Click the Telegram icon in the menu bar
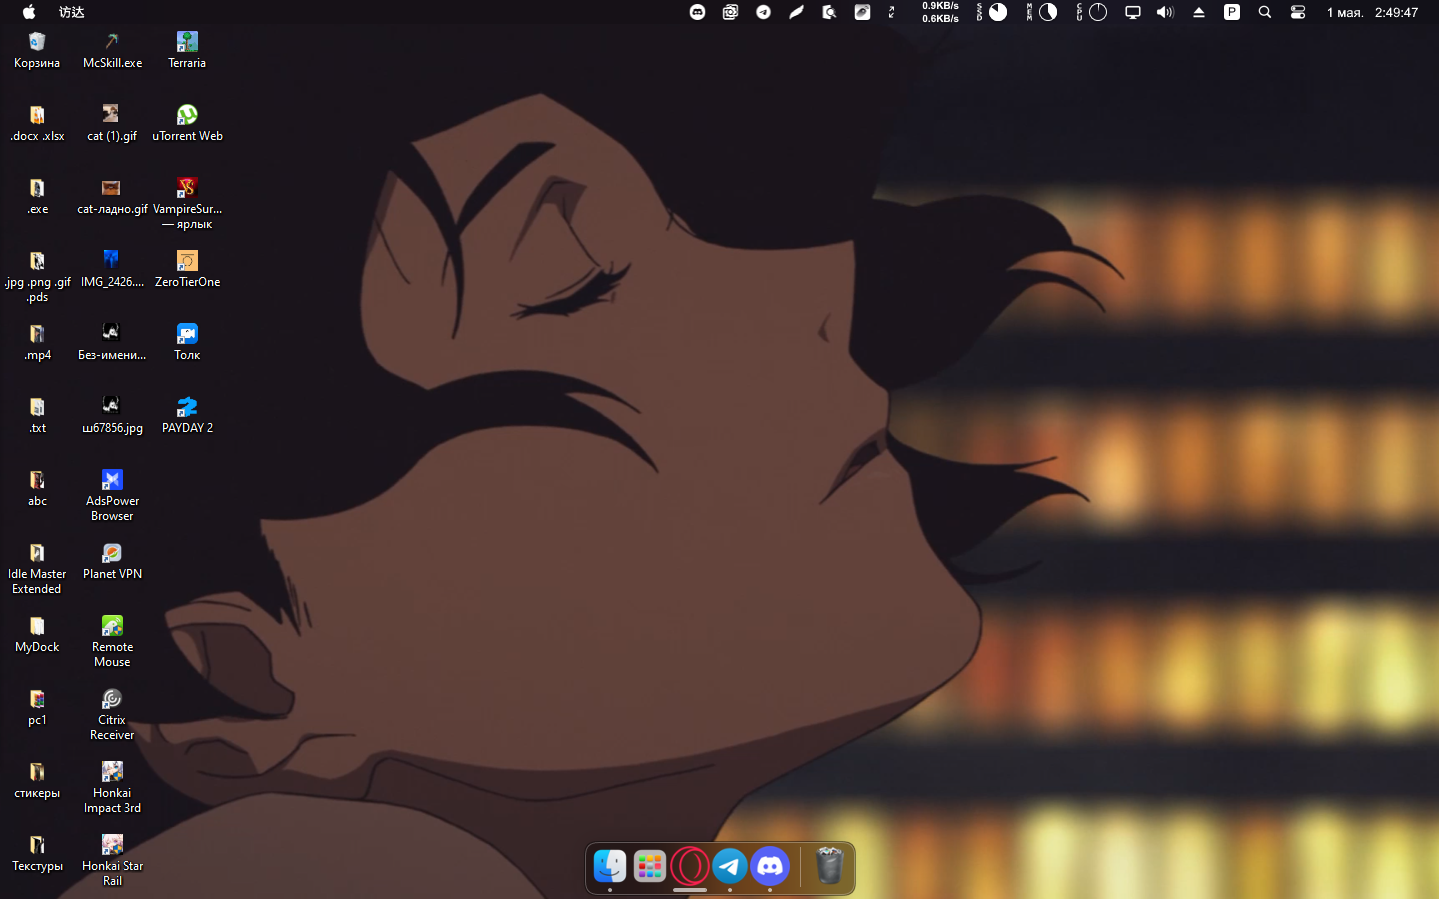 (763, 12)
